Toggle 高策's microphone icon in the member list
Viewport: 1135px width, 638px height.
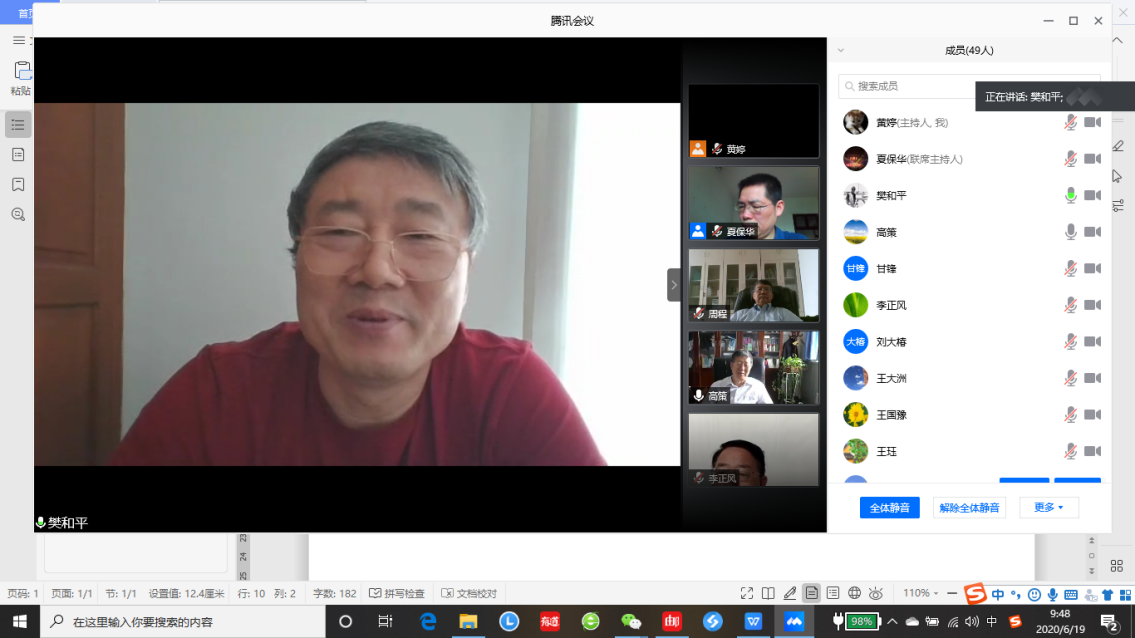1070,232
